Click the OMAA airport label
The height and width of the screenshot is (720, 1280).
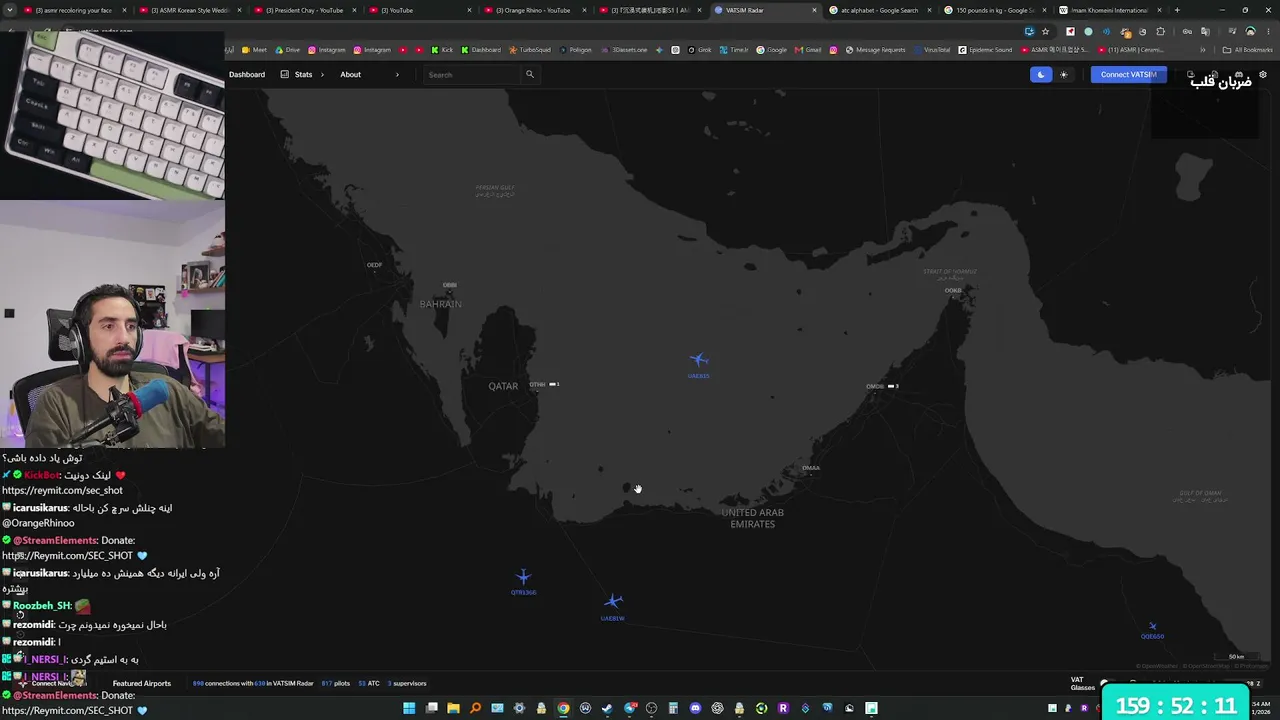pos(811,468)
